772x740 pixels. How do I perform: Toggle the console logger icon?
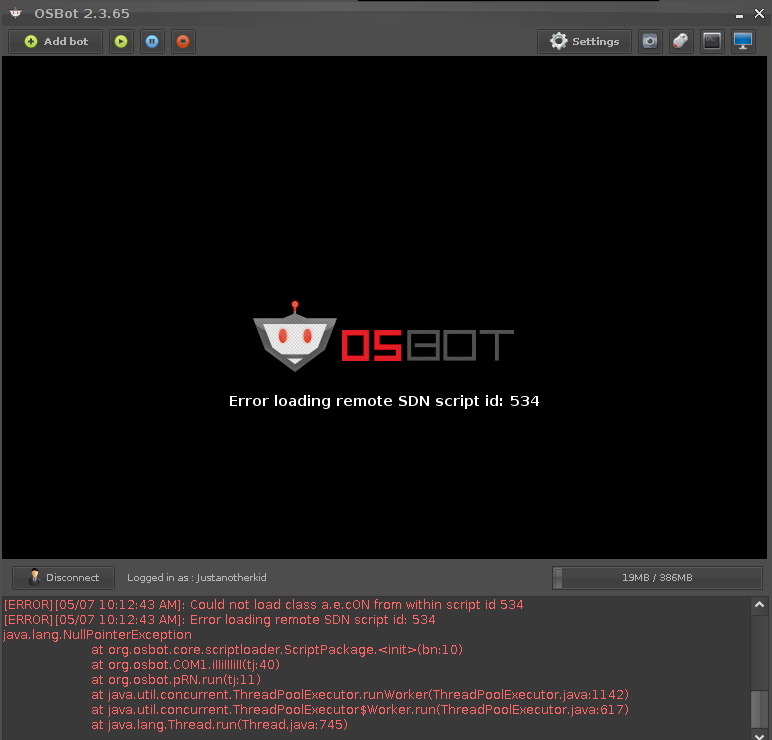click(712, 41)
